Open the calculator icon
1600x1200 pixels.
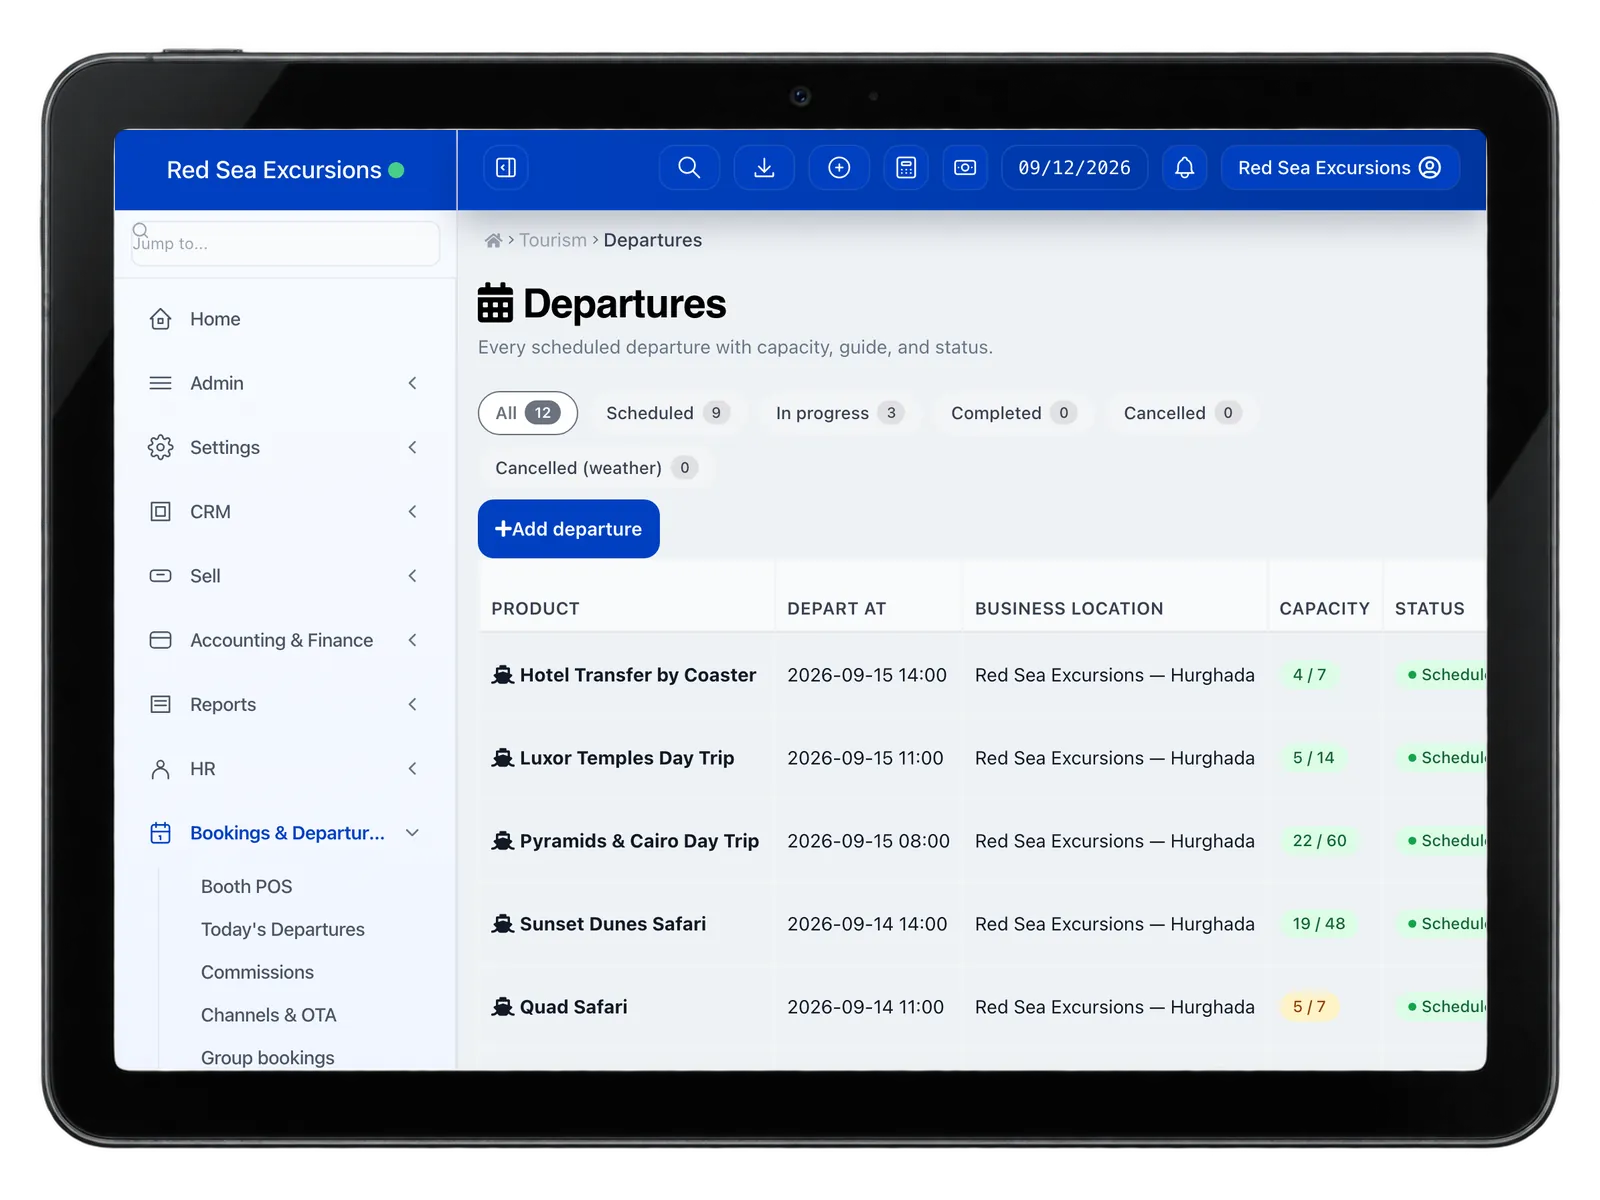906,168
